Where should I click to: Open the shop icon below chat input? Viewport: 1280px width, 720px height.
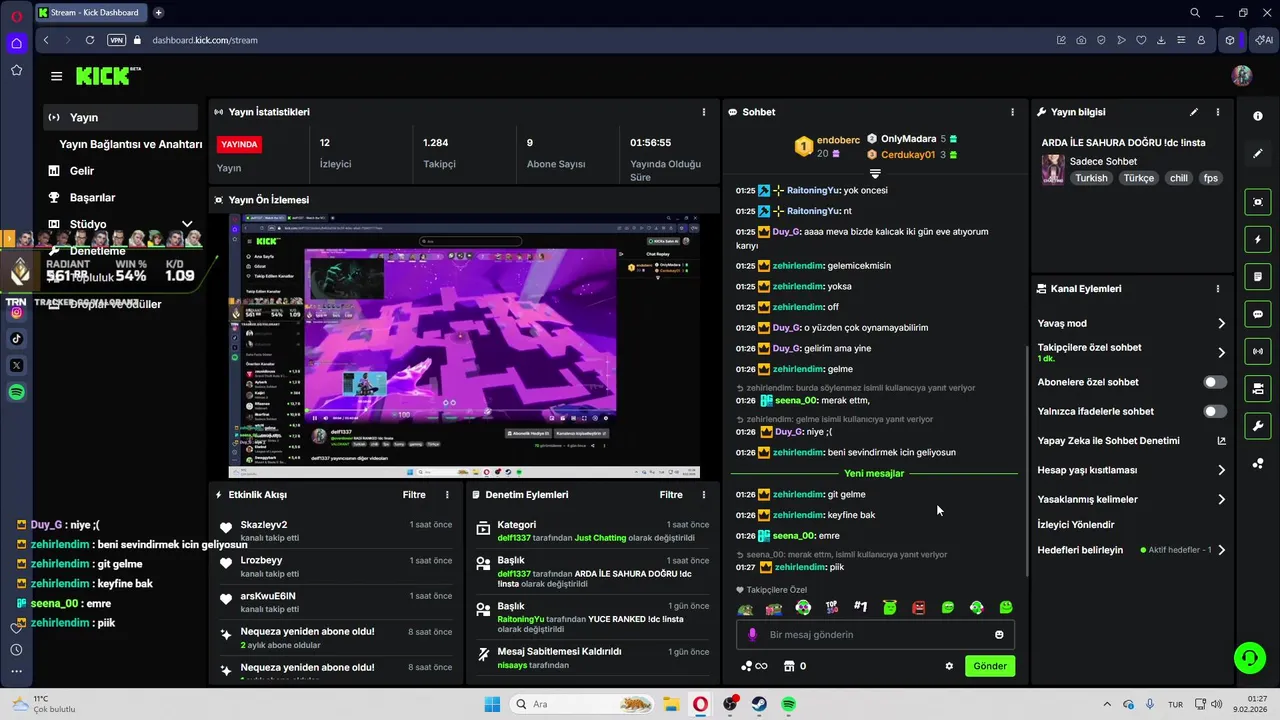click(788, 666)
